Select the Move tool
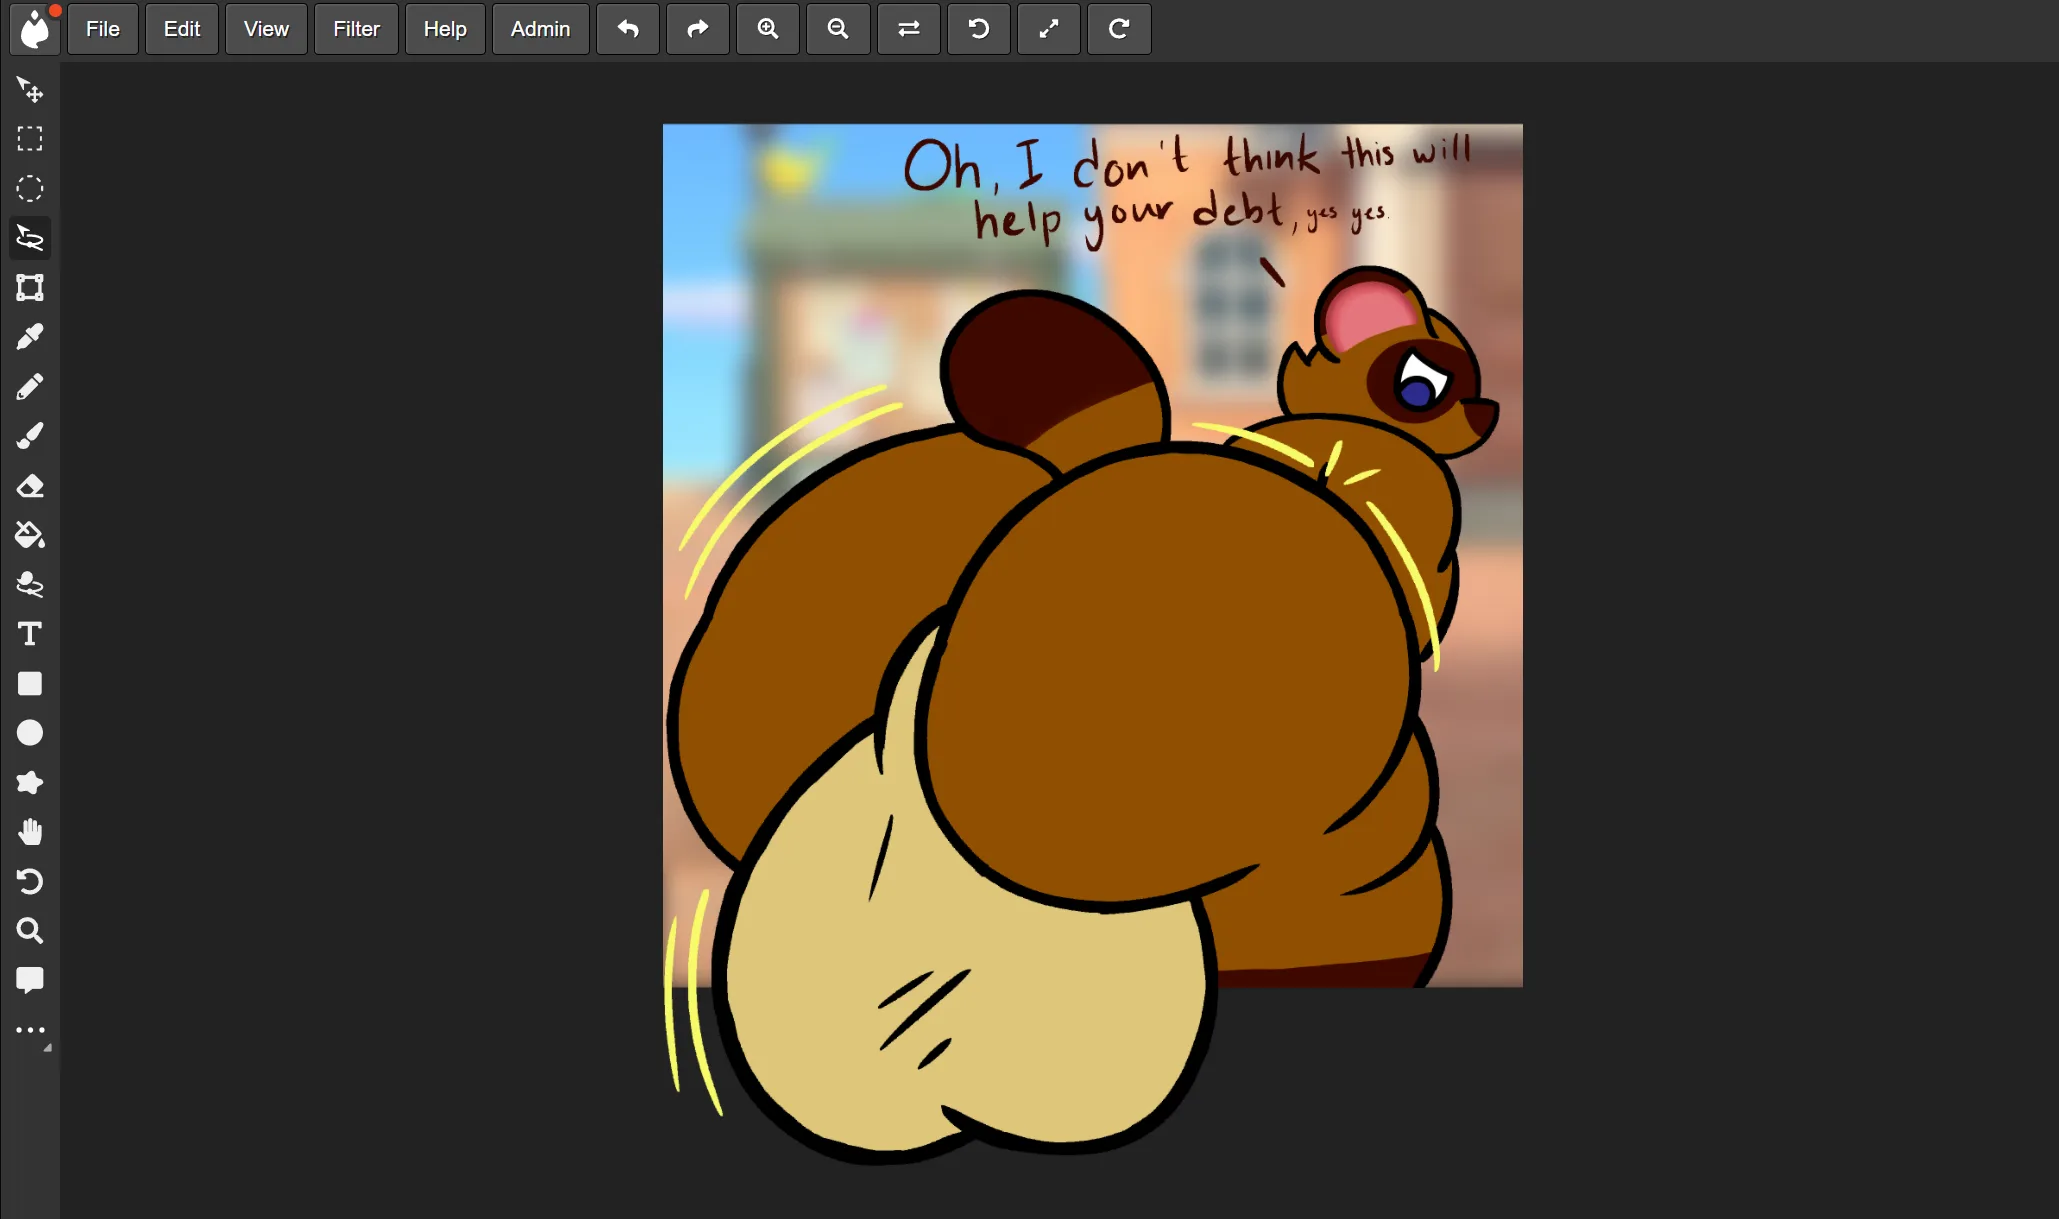Screen dimensions: 2059x1219 tap(30, 90)
